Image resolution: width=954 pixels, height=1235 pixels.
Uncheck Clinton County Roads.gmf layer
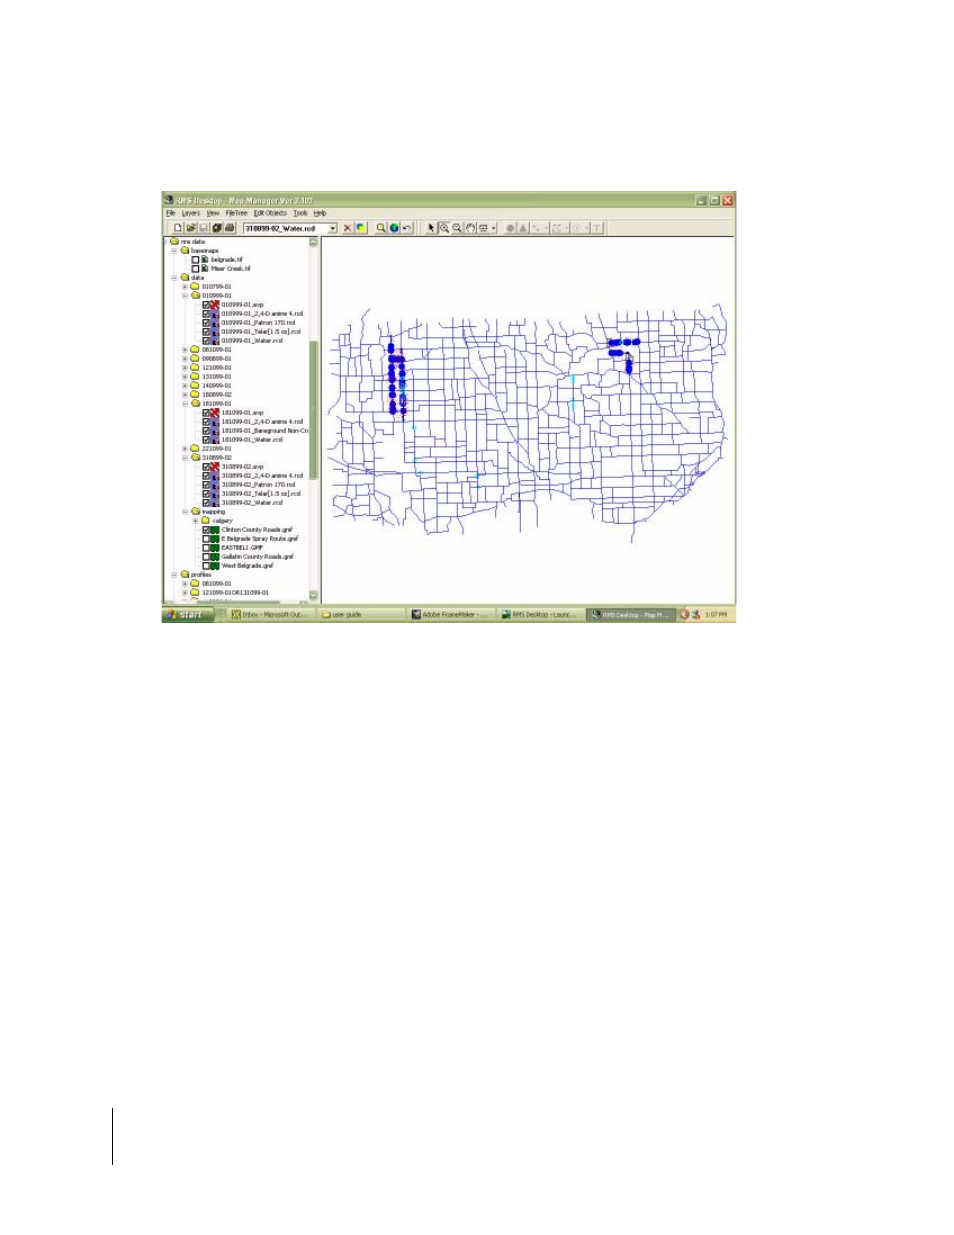click(207, 530)
